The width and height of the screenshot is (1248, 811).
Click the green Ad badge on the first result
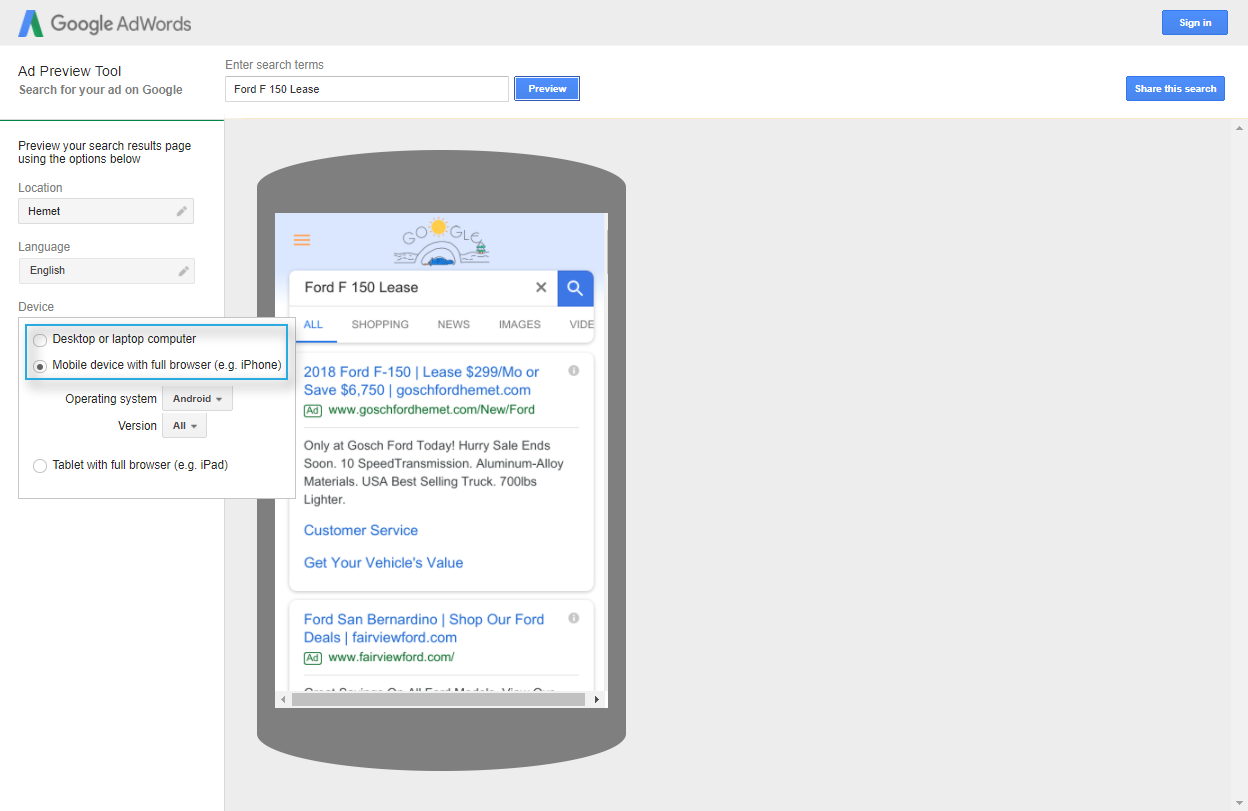click(312, 410)
